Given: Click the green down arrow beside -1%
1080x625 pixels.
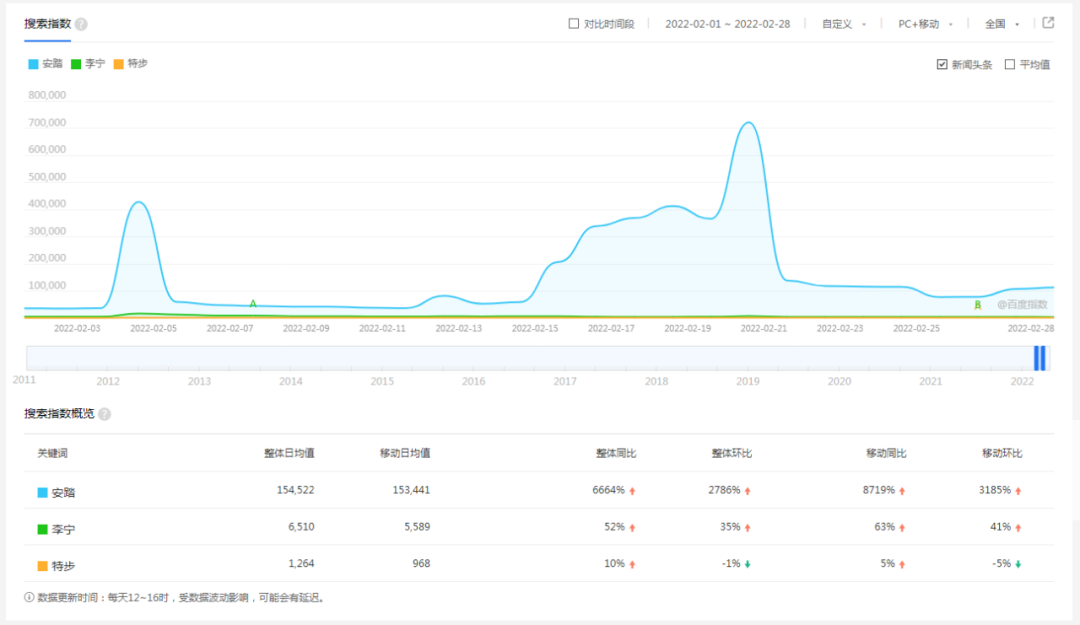Looking at the screenshot, I should (747, 564).
